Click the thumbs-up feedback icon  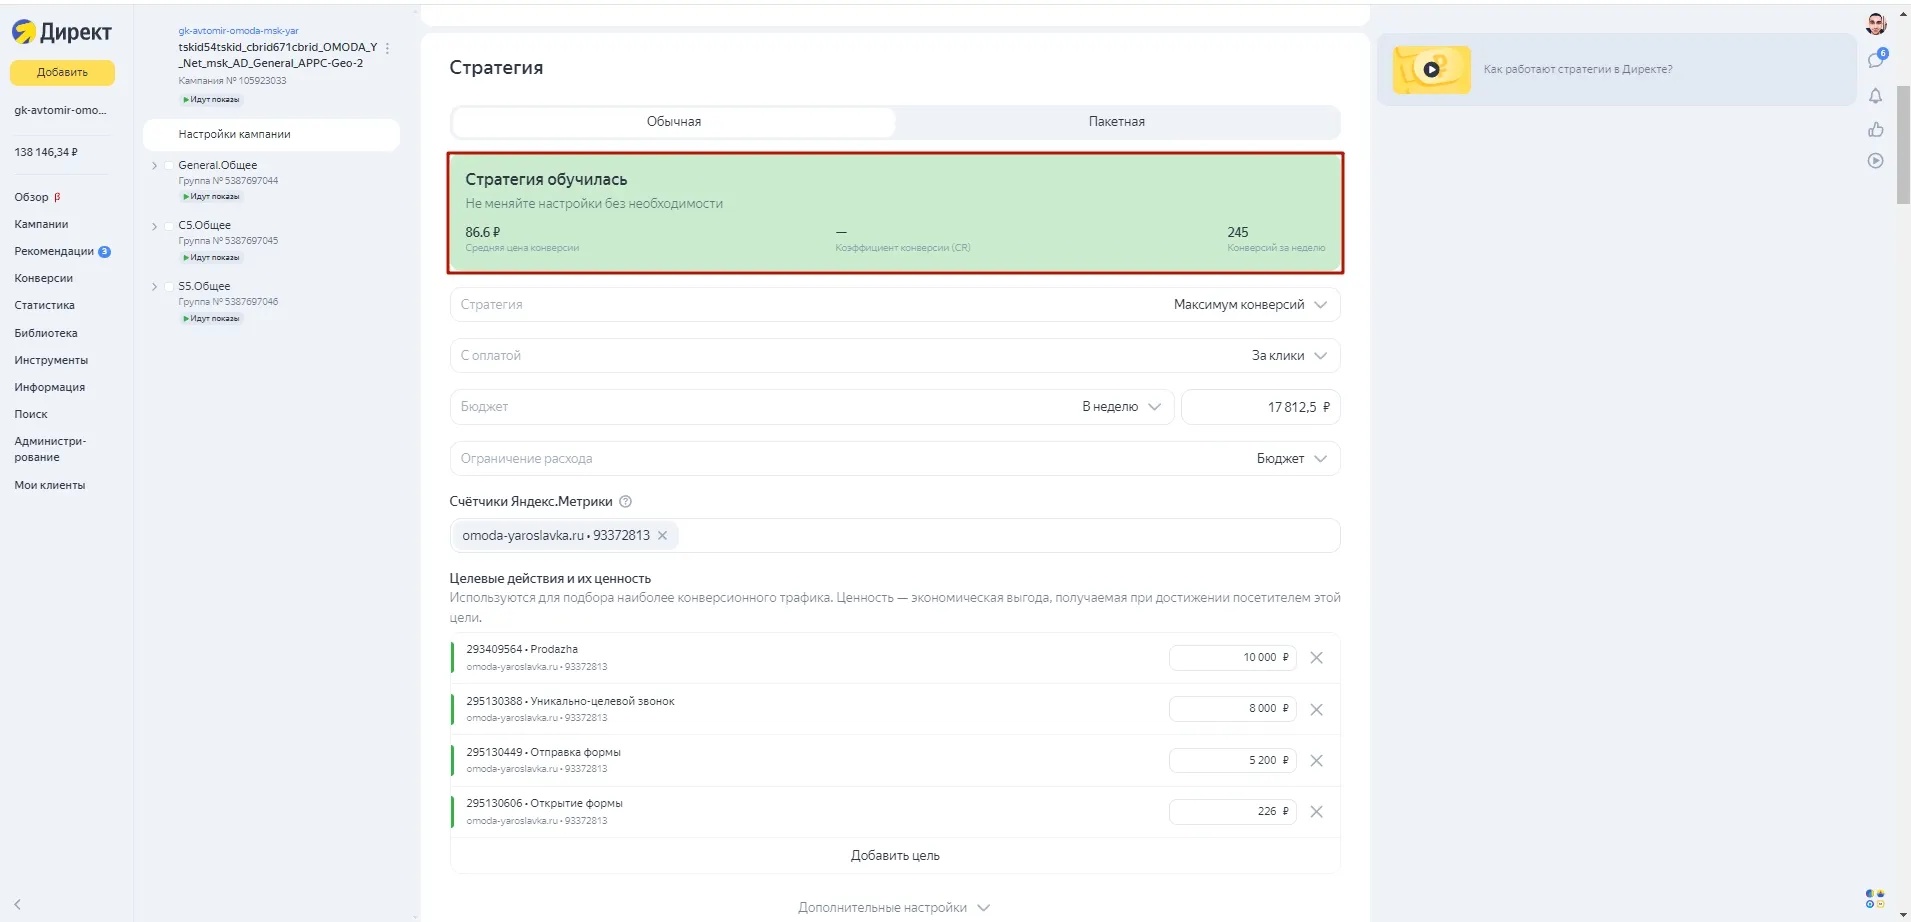(x=1875, y=129)
